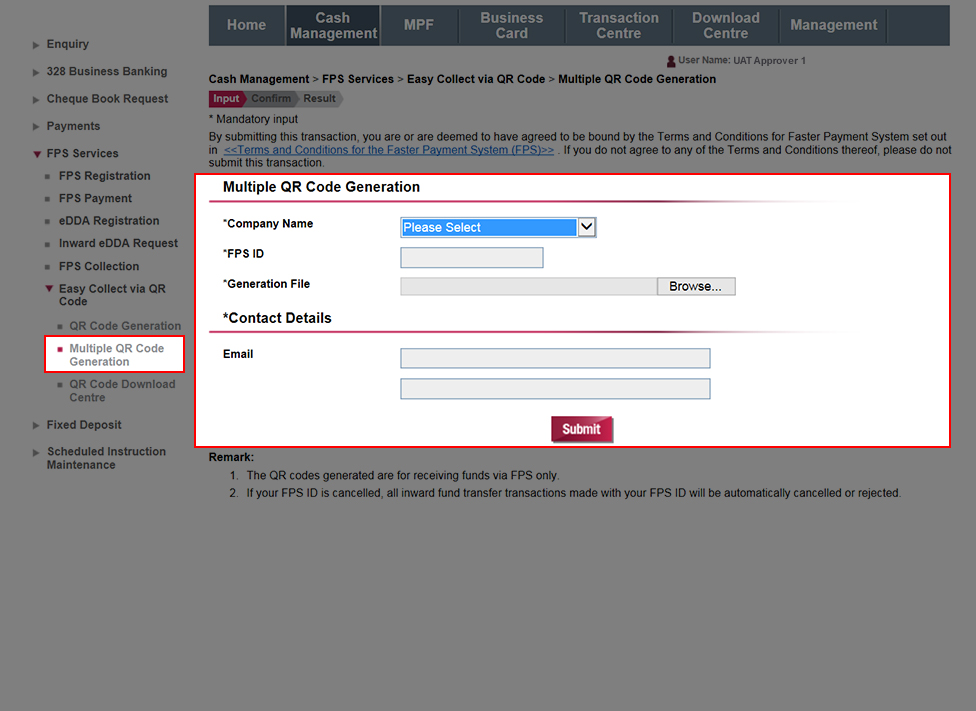Click the first Email input field
The width and height of the screenshot is (976, 711).
click(x=555, y=358)
